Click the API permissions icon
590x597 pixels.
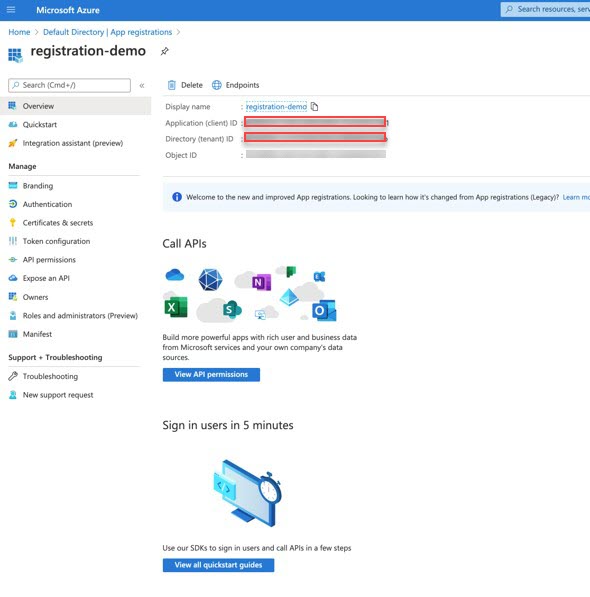13,260
